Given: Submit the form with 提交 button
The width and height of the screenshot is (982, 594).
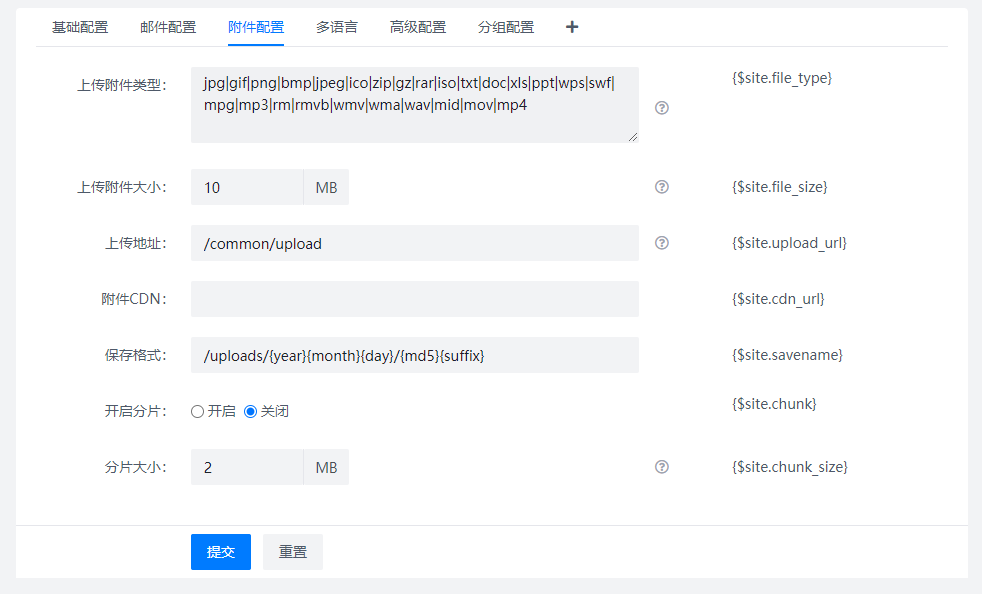Looking at the screenshot, I should coord(220,552).
